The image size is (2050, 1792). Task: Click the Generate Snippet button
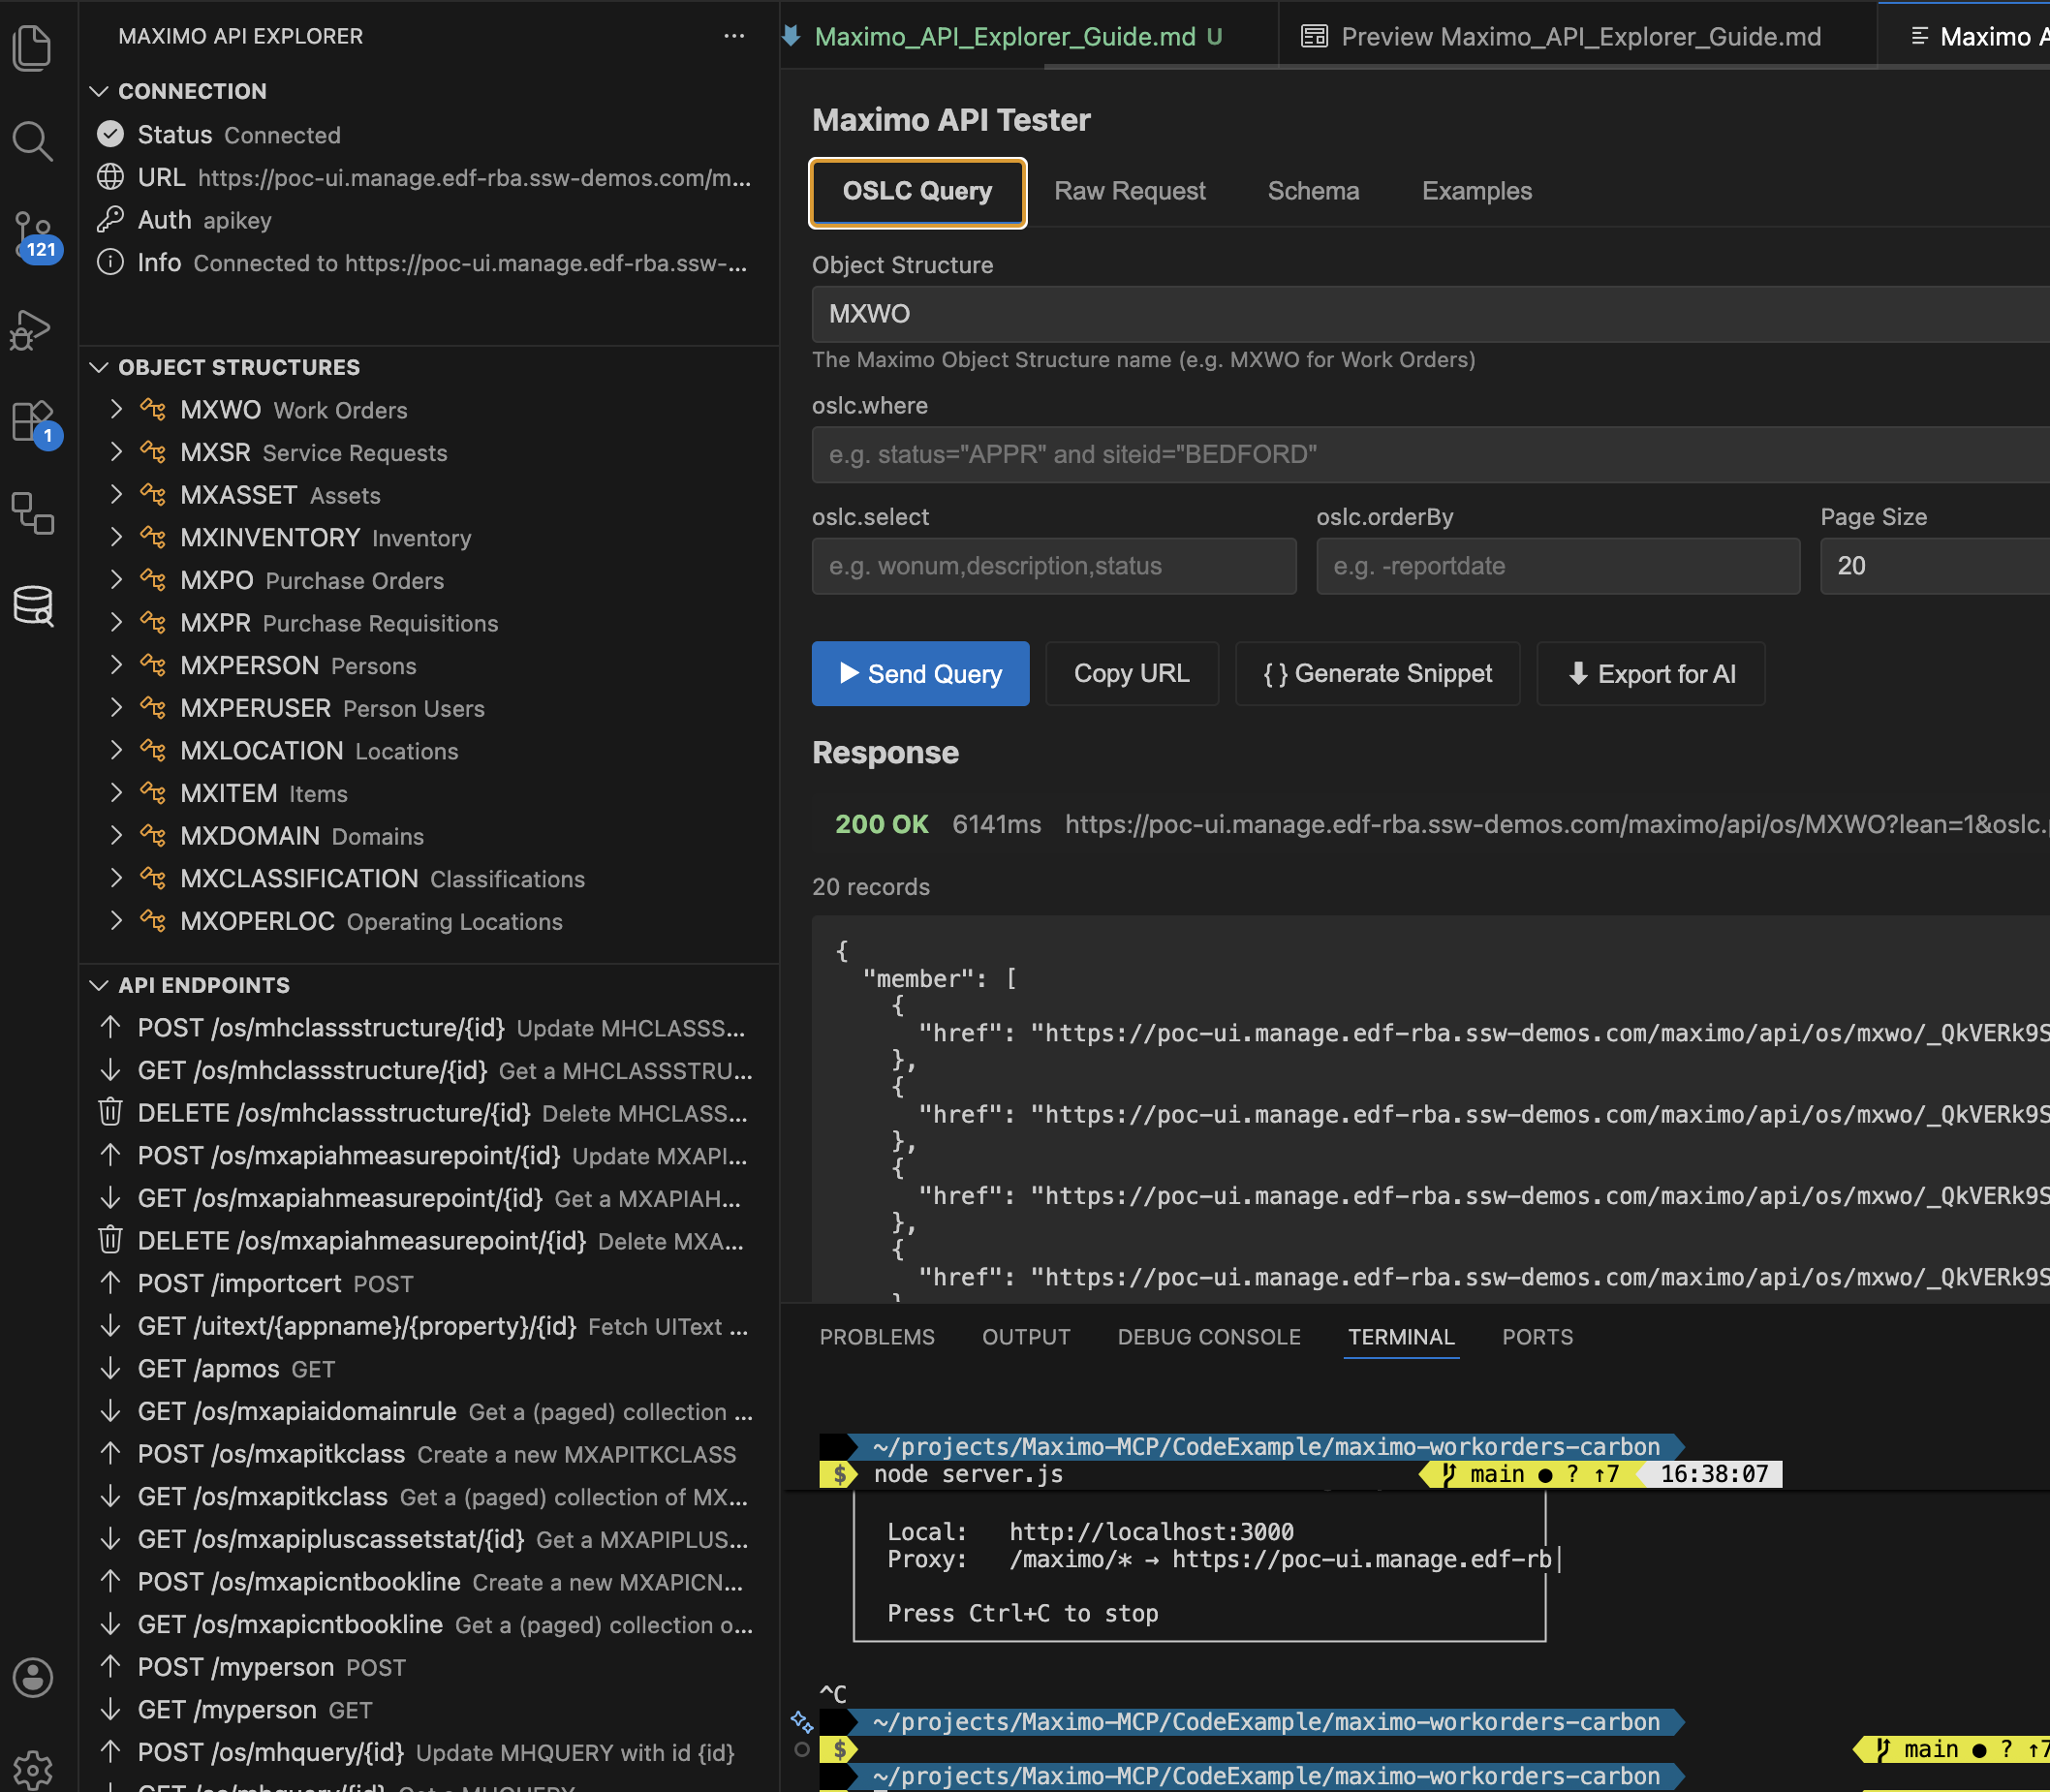(1377, 674)
